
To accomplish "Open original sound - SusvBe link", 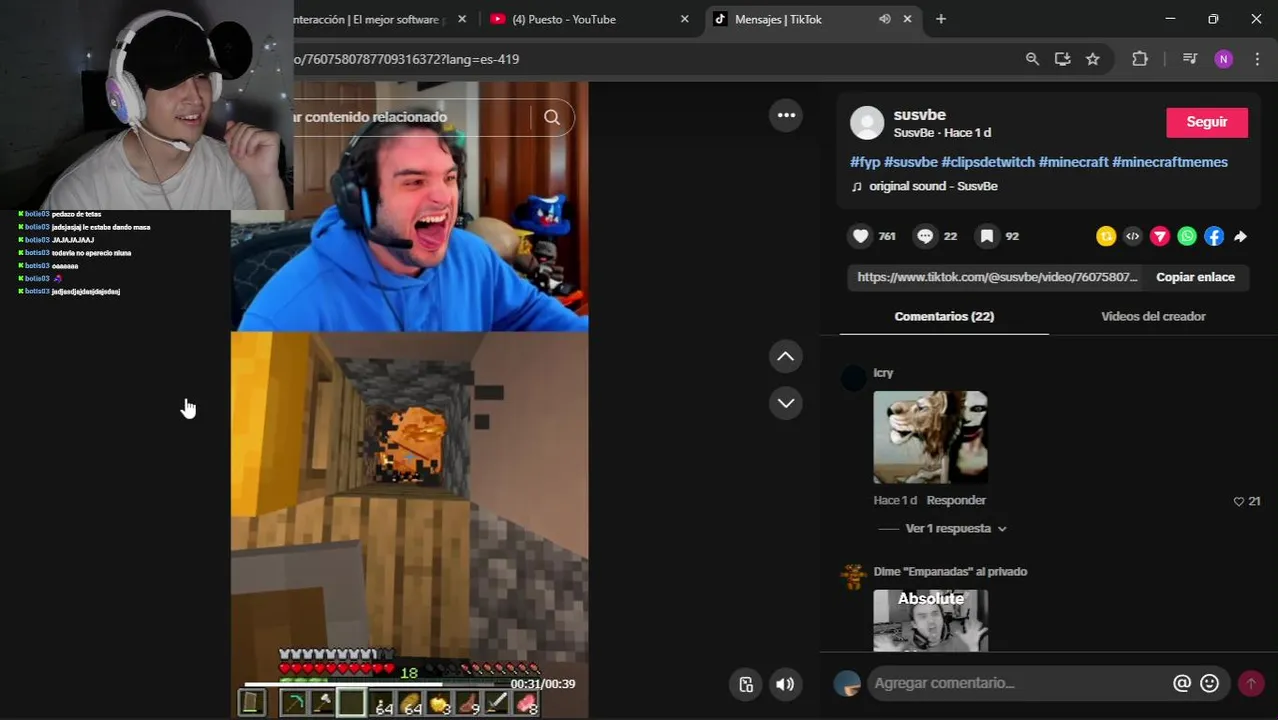I will (933, 186).
